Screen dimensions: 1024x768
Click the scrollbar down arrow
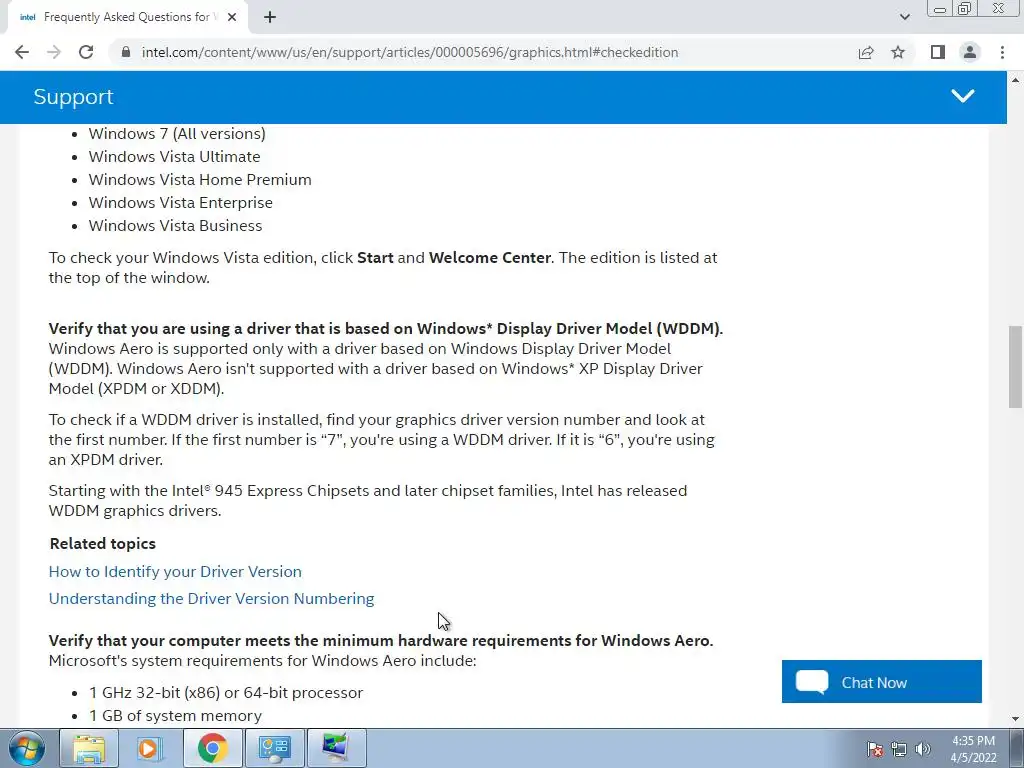click(x=1016, y=719)
